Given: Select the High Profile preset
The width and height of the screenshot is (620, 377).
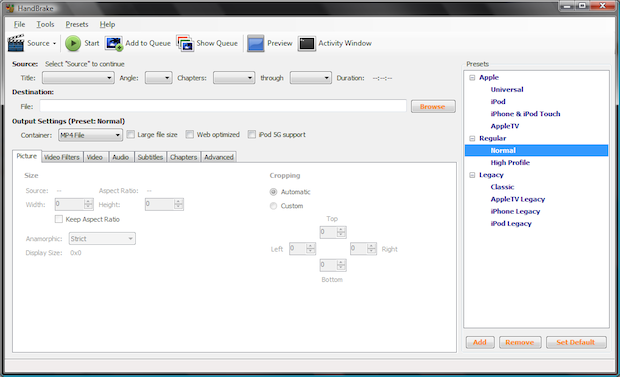Looking at the screenshot, I should point(510,163).
